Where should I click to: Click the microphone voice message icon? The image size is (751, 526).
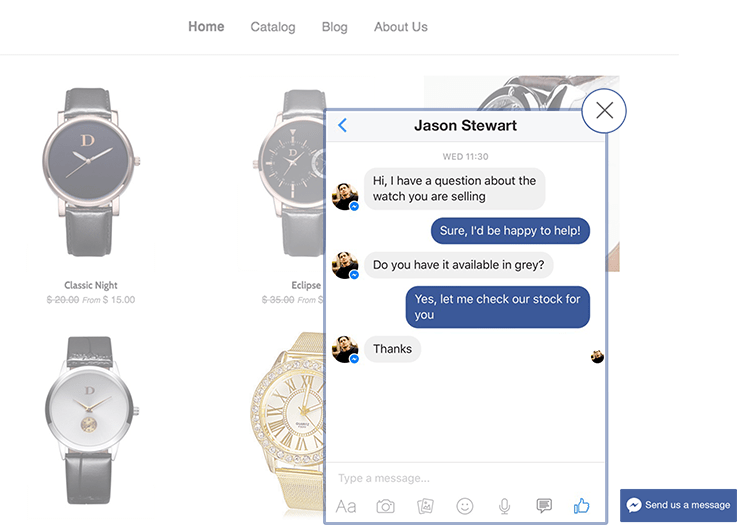coord(504,506)
